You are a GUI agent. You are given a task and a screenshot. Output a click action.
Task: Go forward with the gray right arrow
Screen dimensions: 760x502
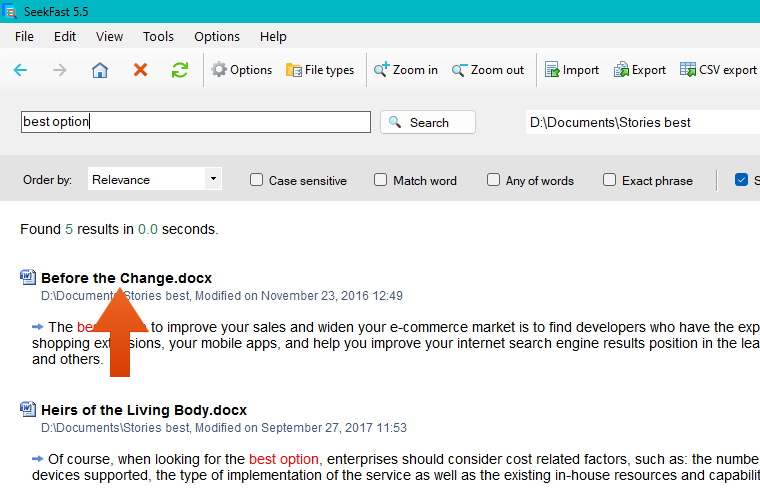point(60,70)
